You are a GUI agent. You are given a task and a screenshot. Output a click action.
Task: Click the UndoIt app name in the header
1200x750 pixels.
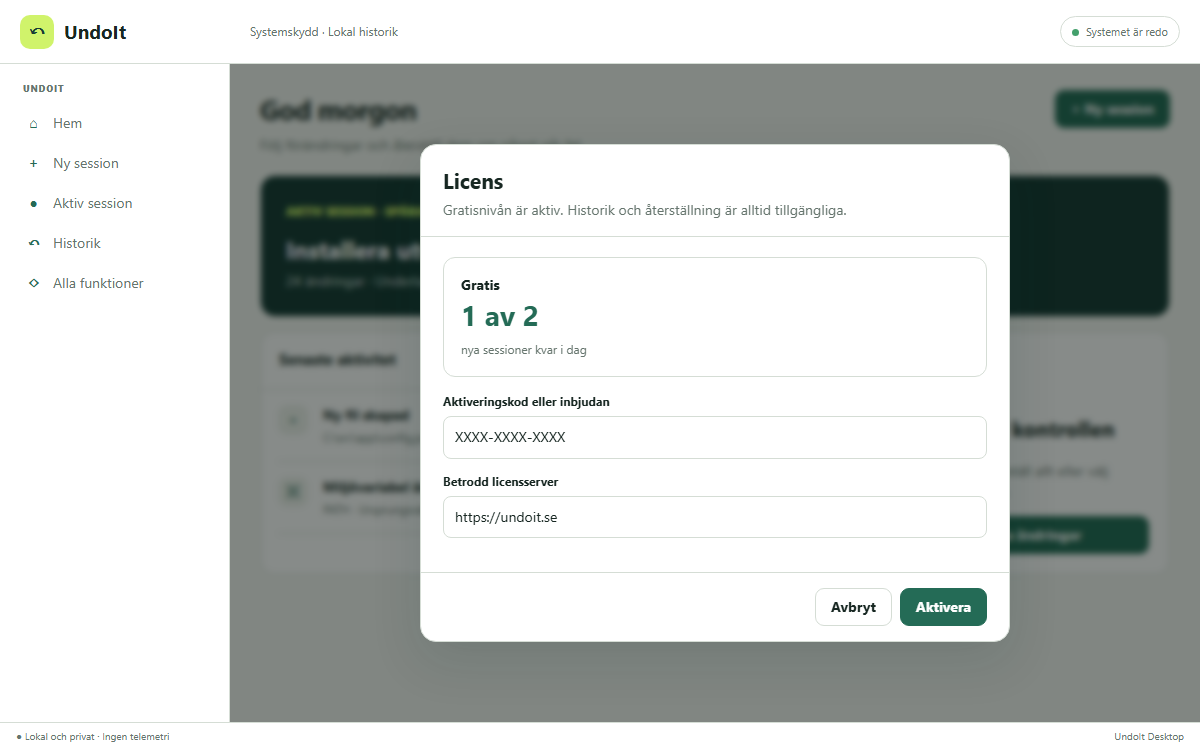(95, 32)
